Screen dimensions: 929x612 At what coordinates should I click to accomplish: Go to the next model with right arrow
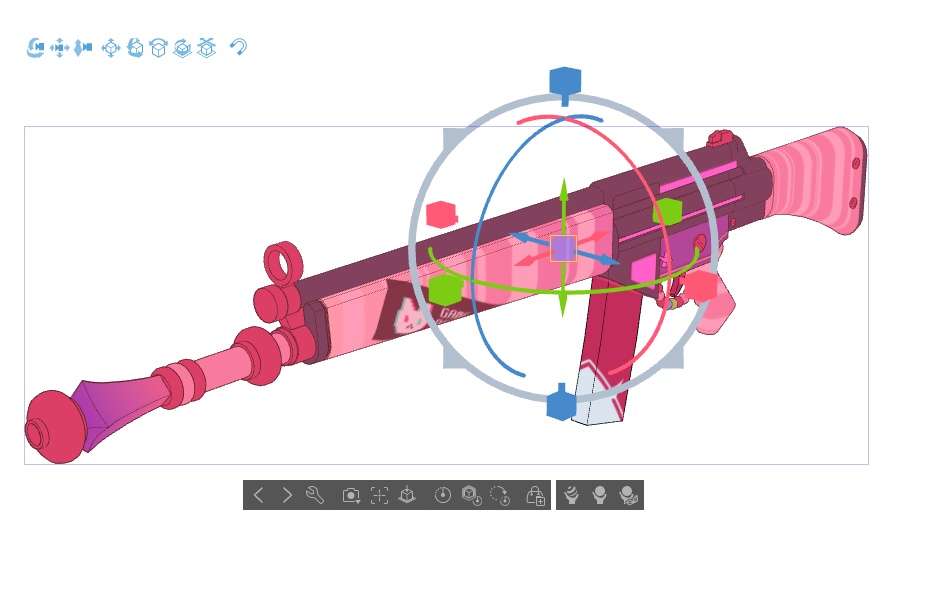287,495
